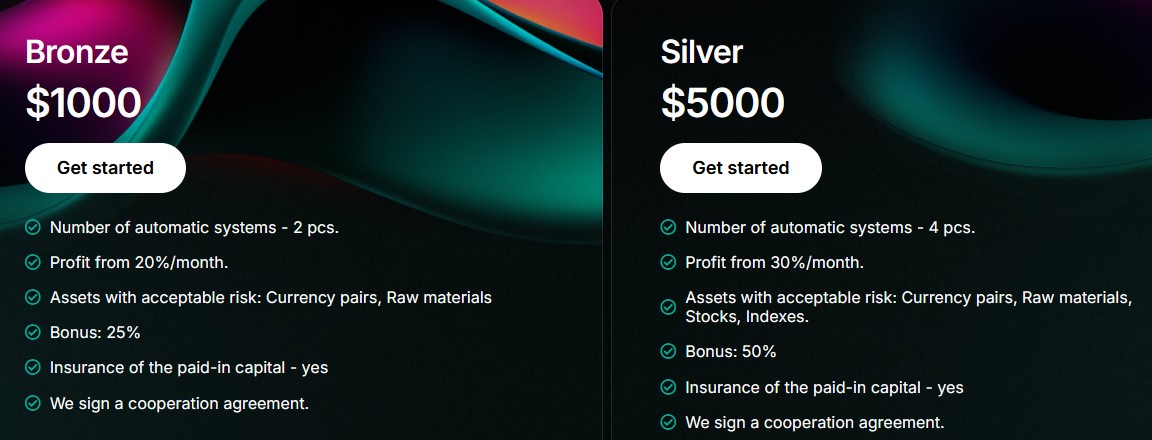This screenshot has height=440, width=1152.
Task: Click Get started under Silver plan
Action: coord(740,168)
